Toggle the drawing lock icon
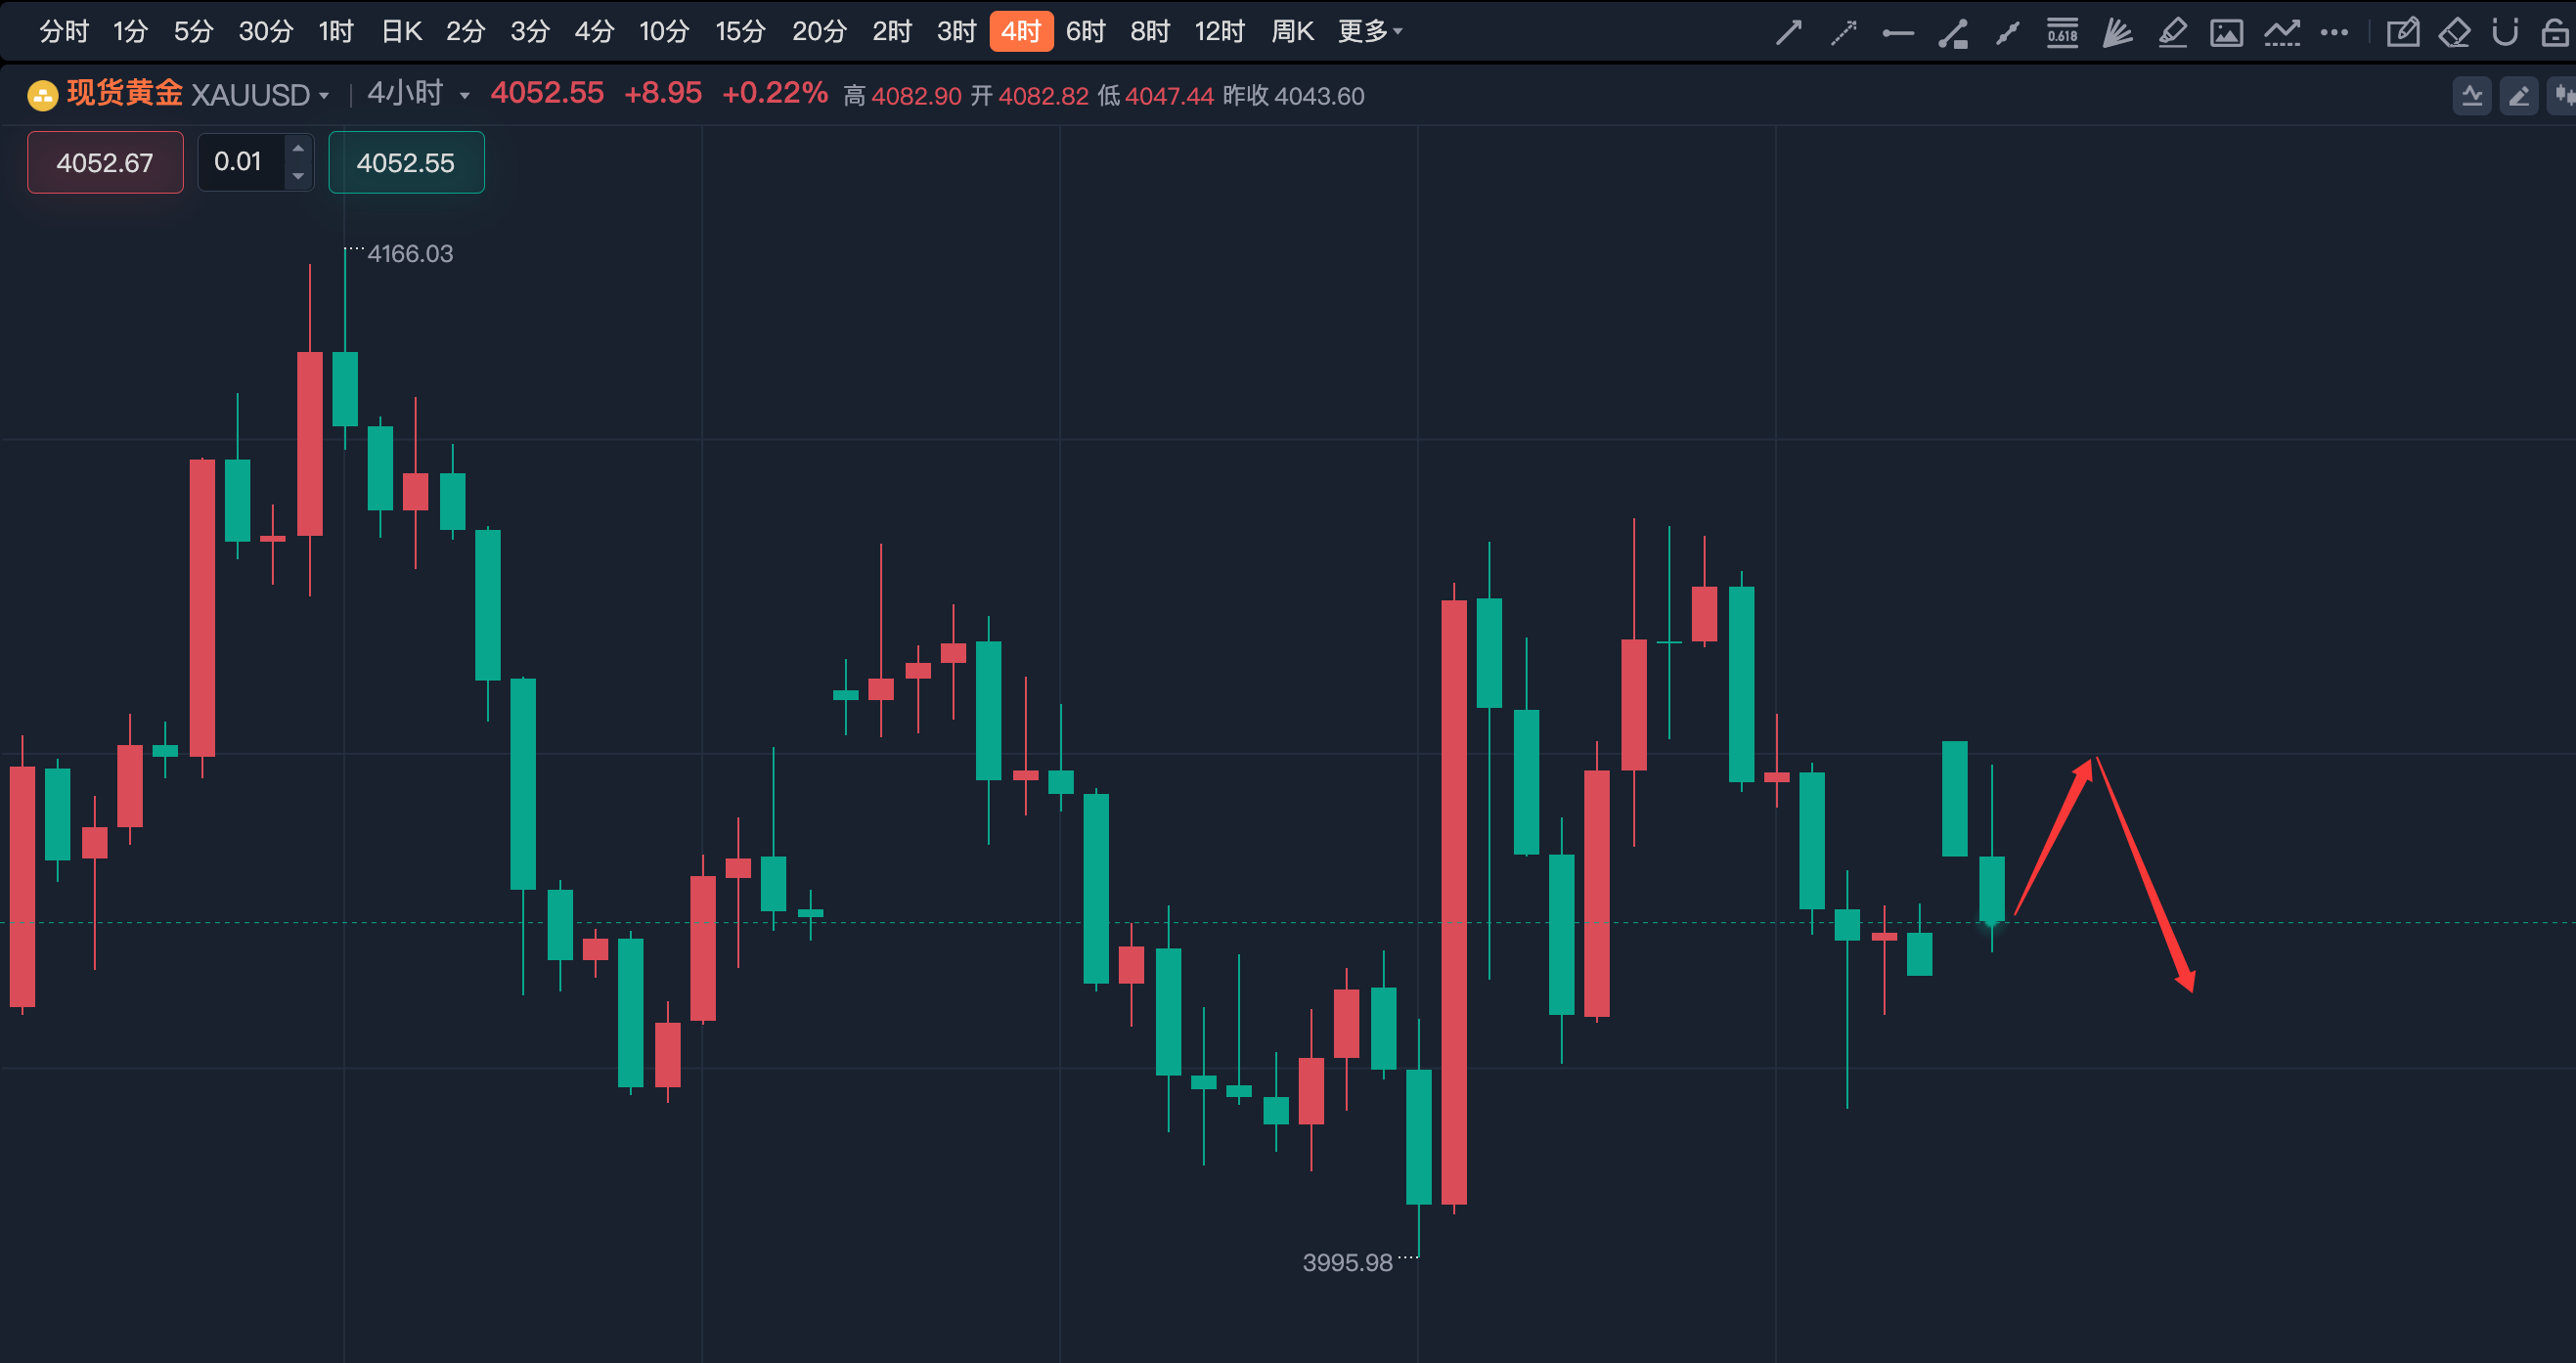 pos(2556,33)
